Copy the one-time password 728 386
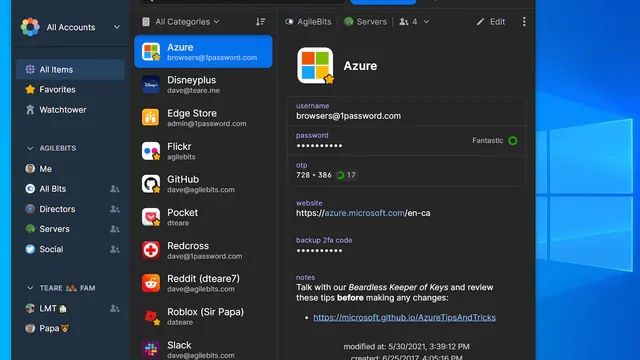This screenshot has width=640, height=360. [x=313, y=175]
